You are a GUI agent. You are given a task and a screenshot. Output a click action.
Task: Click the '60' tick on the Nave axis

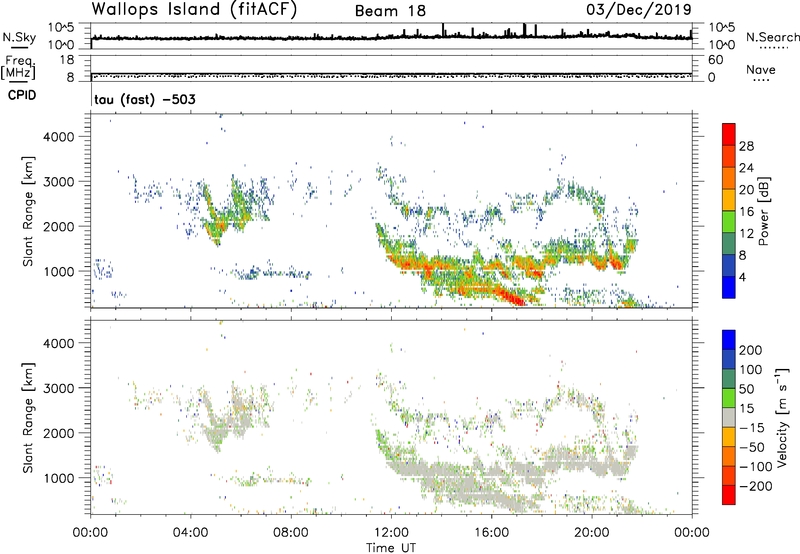716,60
